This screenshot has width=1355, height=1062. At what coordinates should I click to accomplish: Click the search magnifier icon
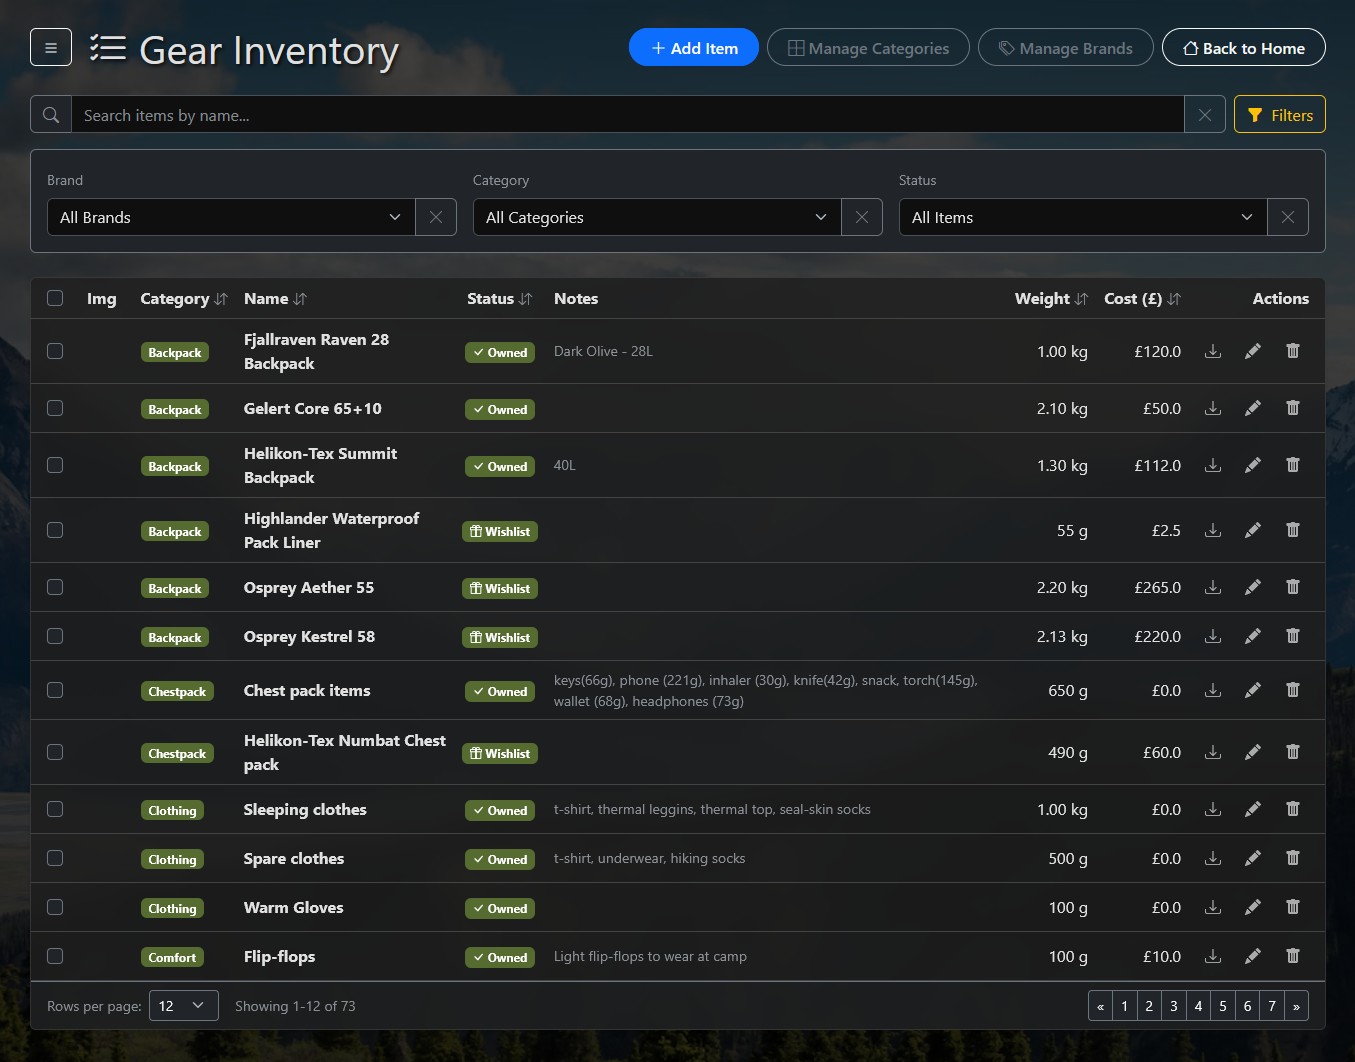click(50, 114)
